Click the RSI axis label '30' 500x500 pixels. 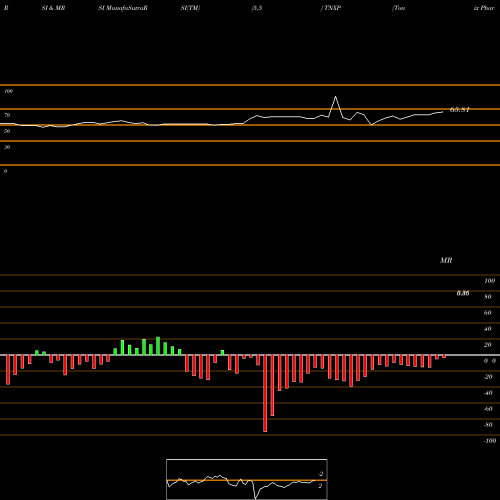(x=7, y=147)
